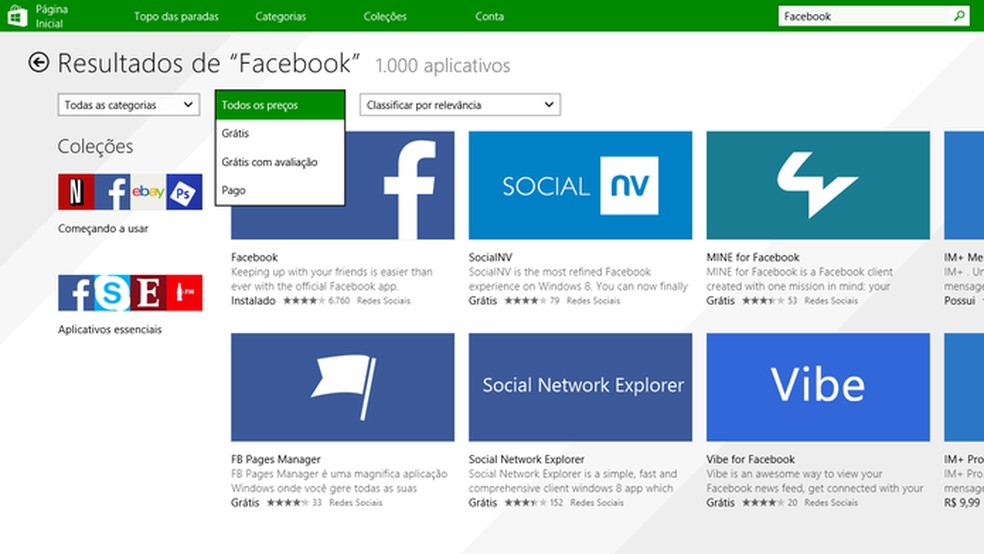Click the R$ 9,99 price text

961,503
